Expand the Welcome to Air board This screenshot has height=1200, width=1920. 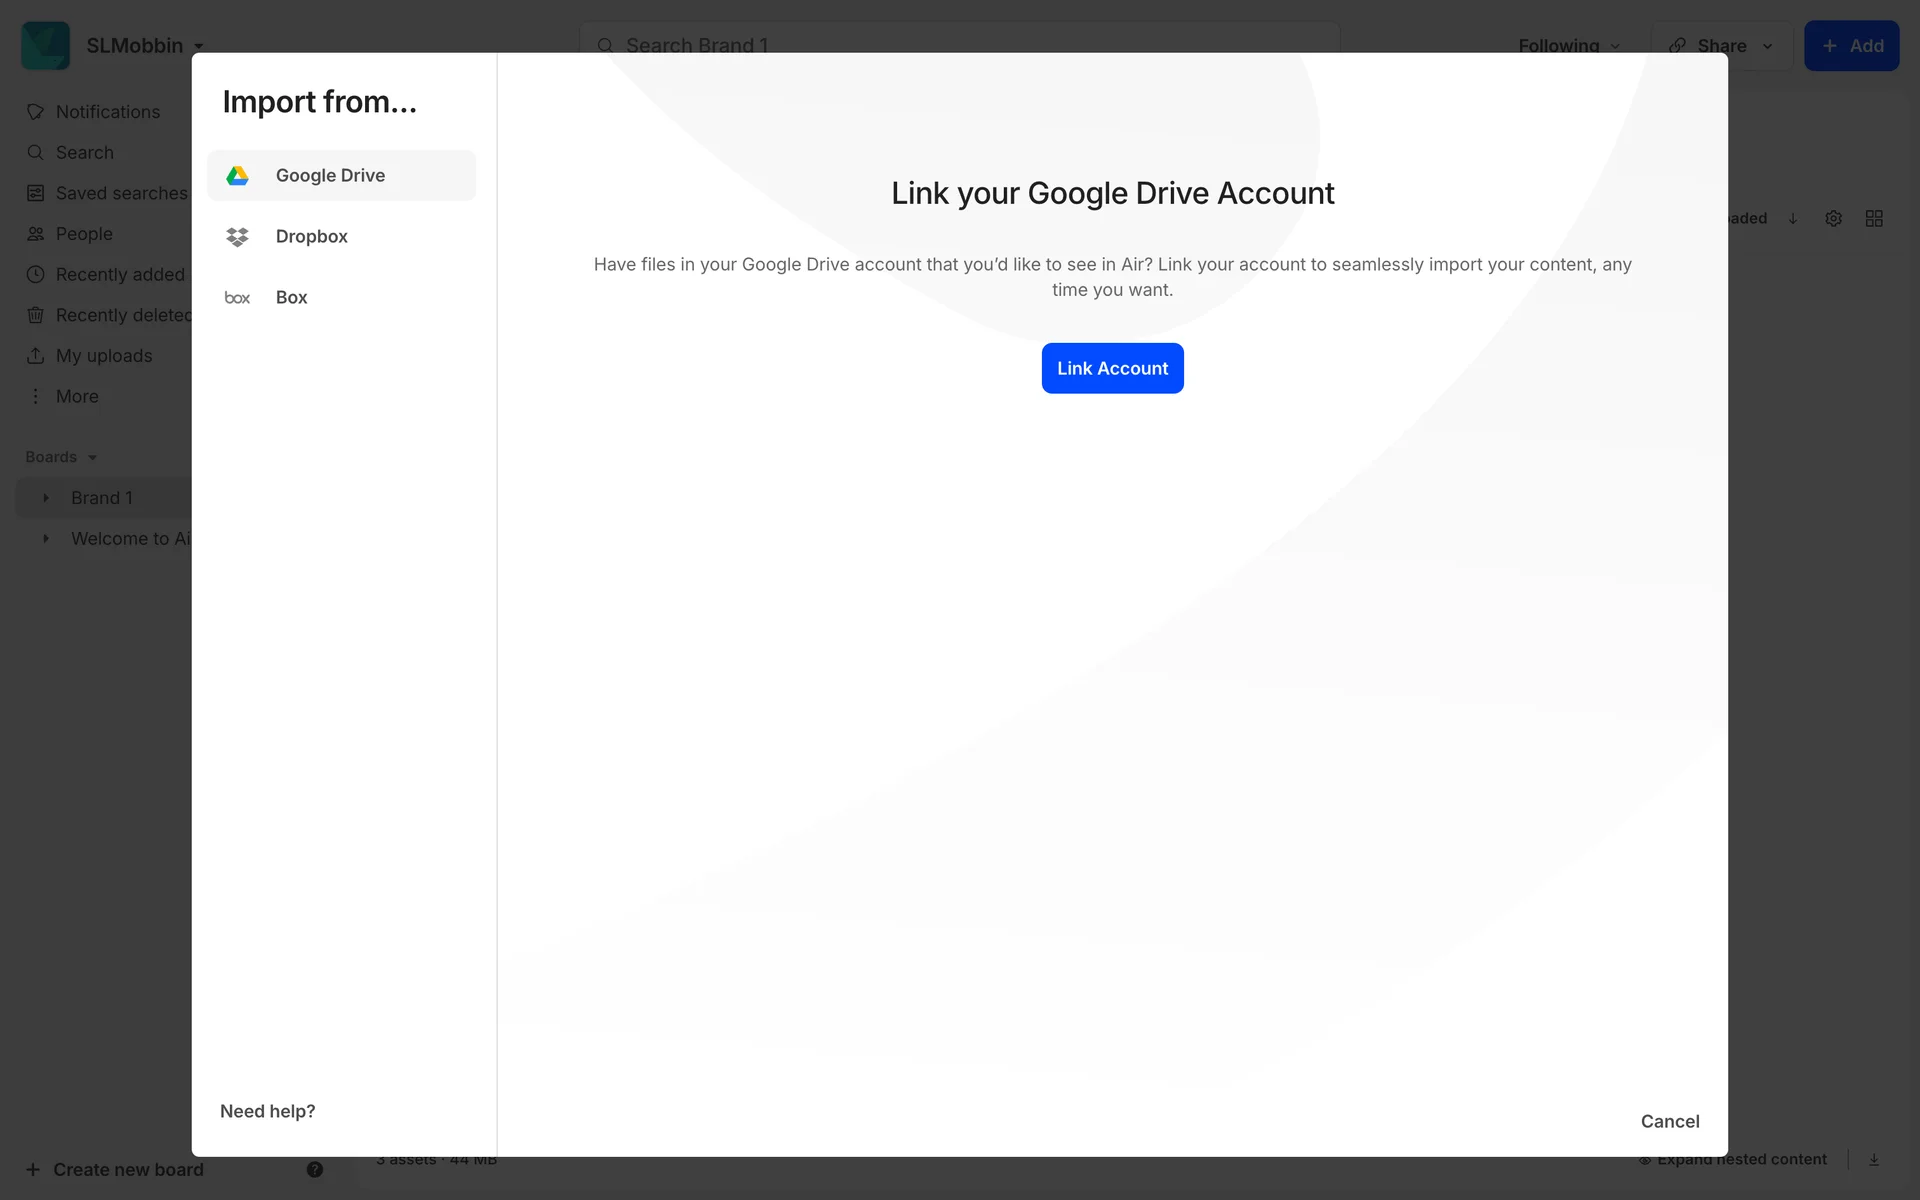(46, 539)
